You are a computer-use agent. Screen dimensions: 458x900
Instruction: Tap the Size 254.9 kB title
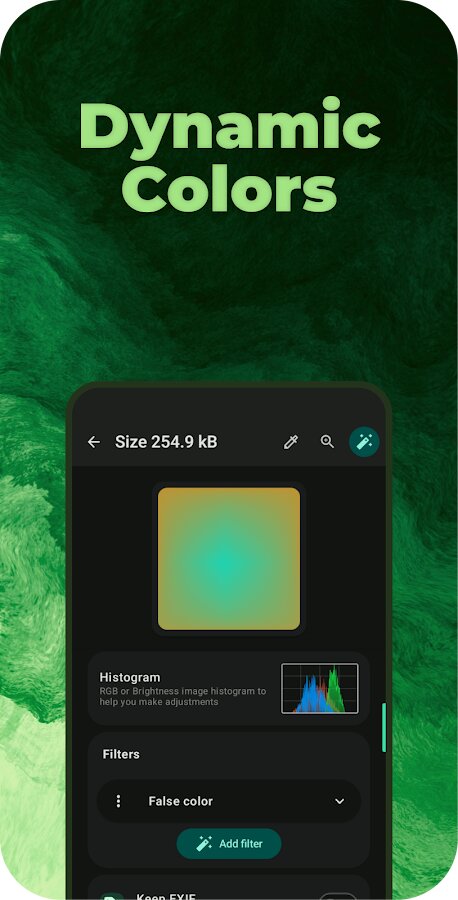[x=166, y=442]
